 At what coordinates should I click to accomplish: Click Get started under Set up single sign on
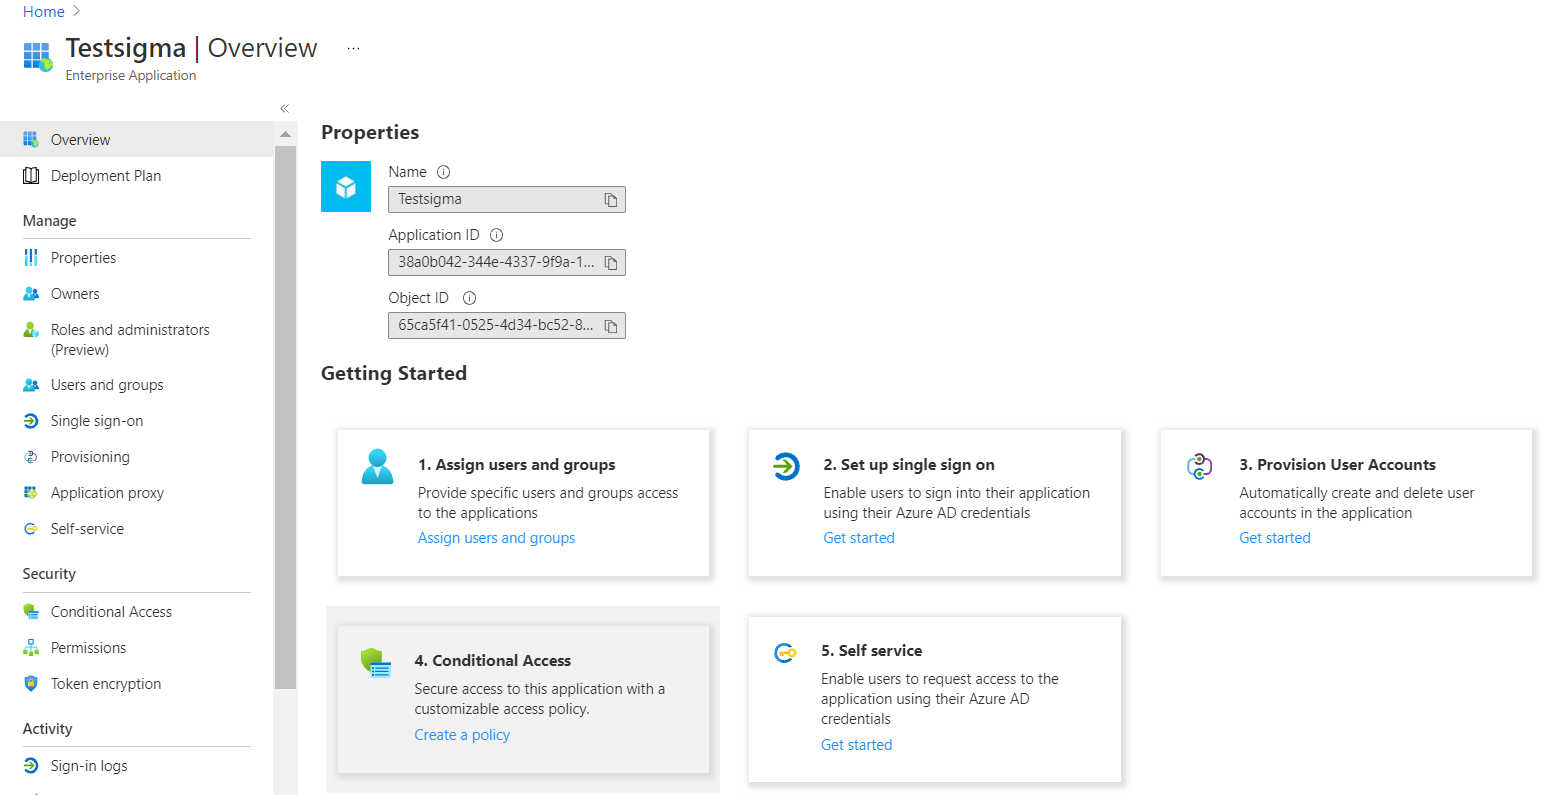[x=859, y=538]
